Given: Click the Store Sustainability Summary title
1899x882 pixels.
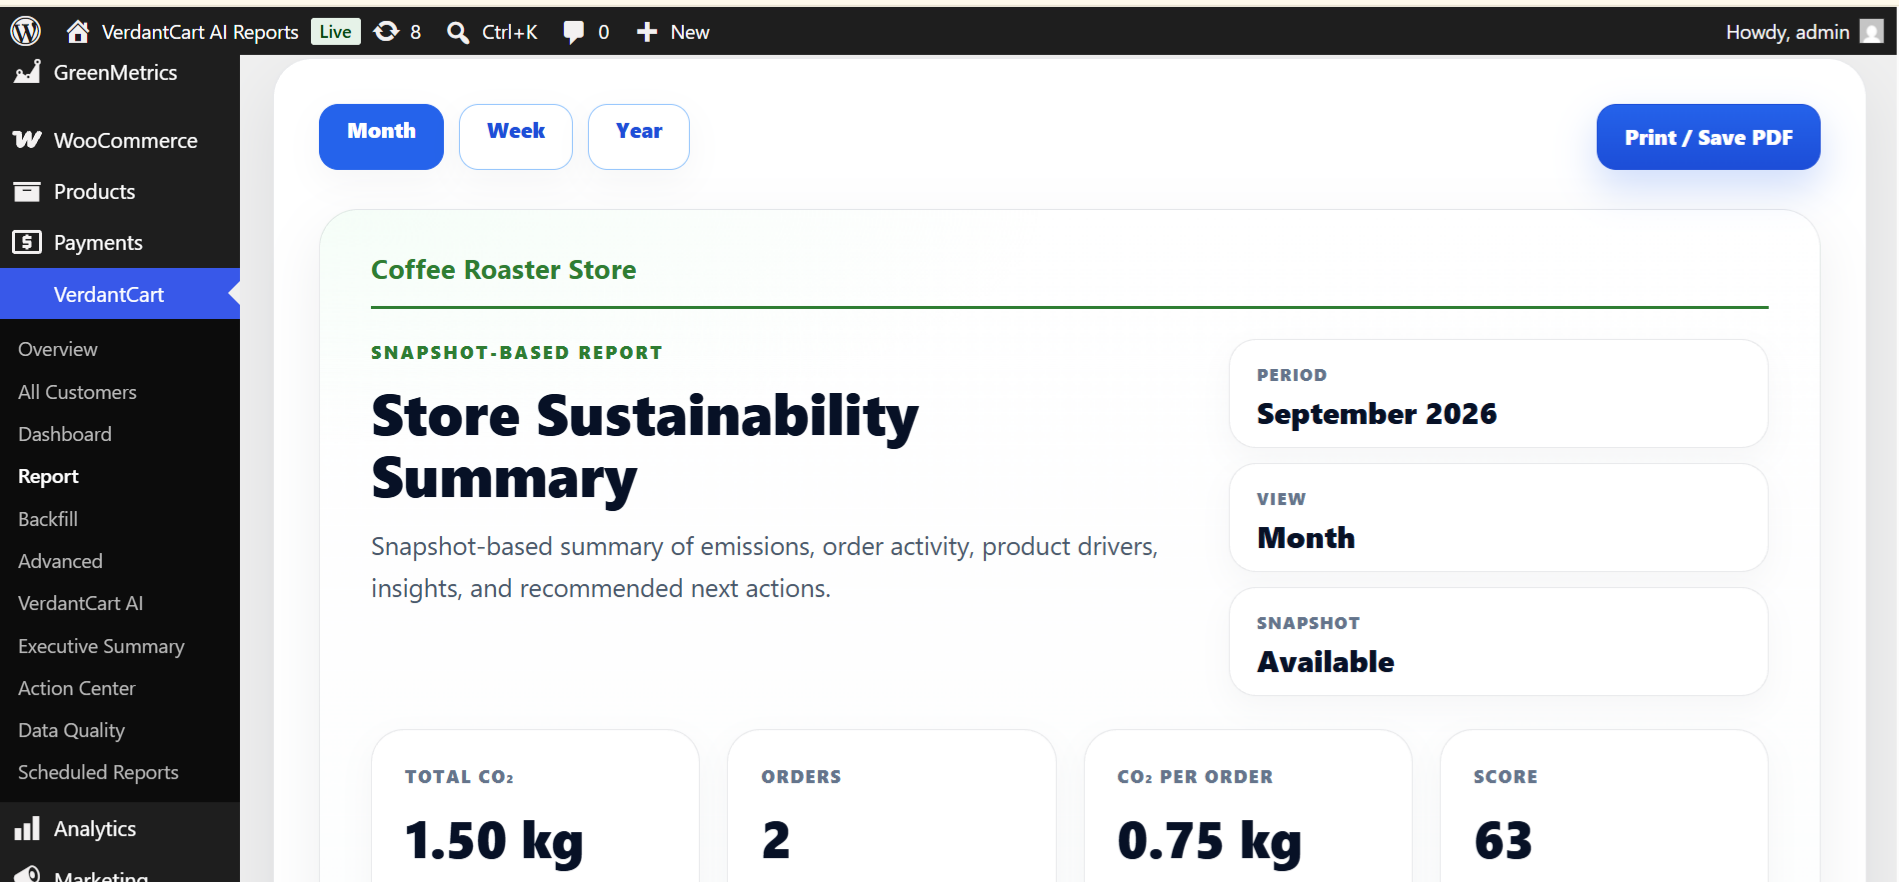Looking at the screenshot, I should 645,447.
